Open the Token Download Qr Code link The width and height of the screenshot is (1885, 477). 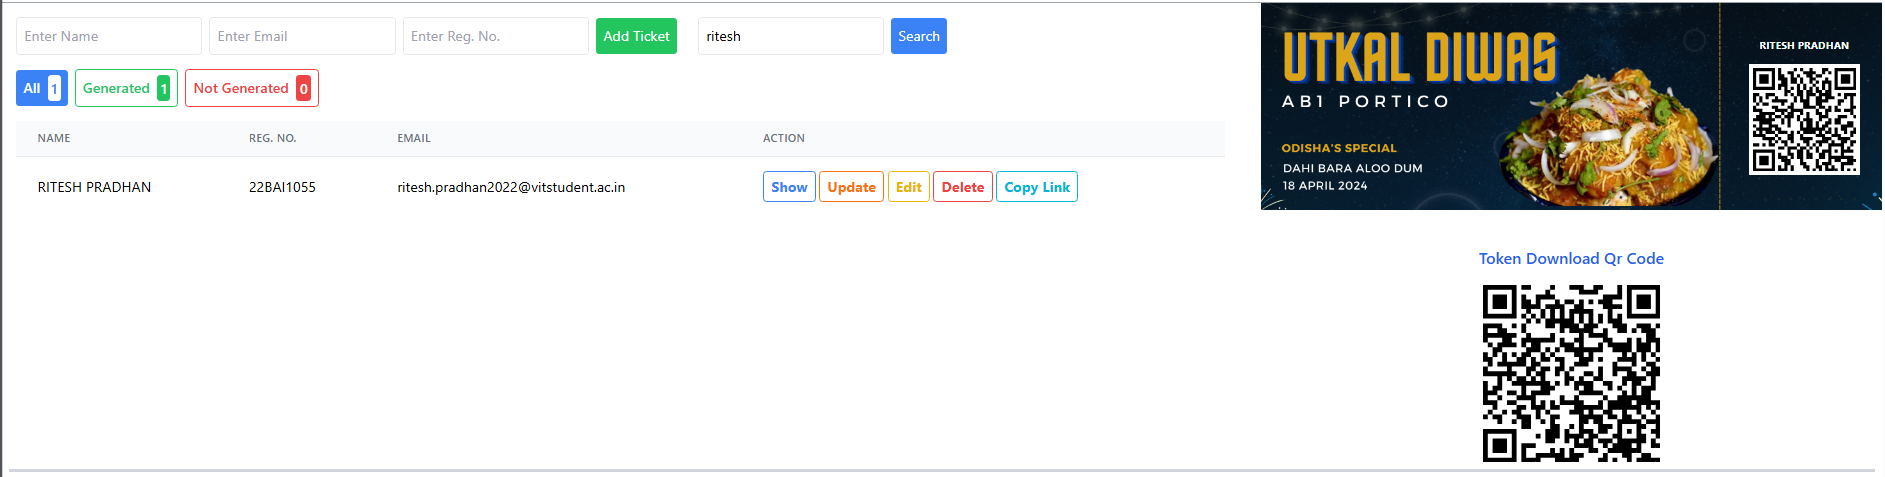coord(1571,258)
